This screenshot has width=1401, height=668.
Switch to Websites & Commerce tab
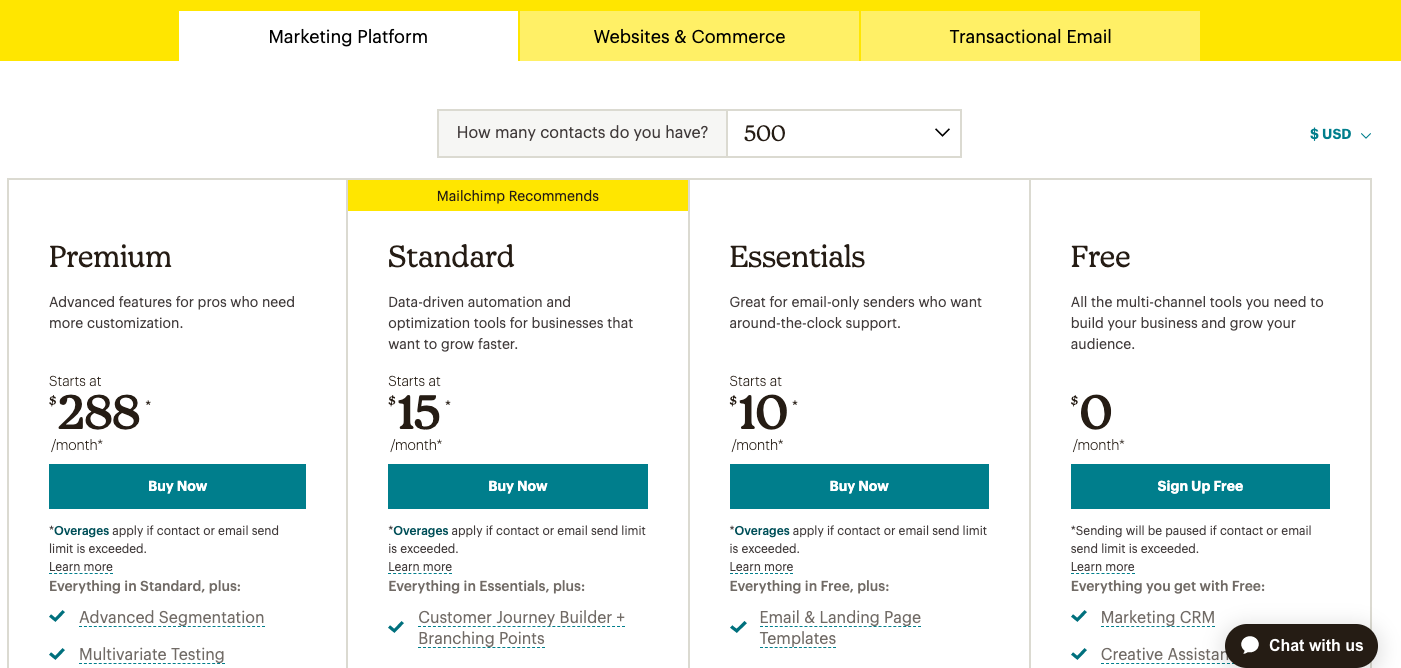[689, 37]
